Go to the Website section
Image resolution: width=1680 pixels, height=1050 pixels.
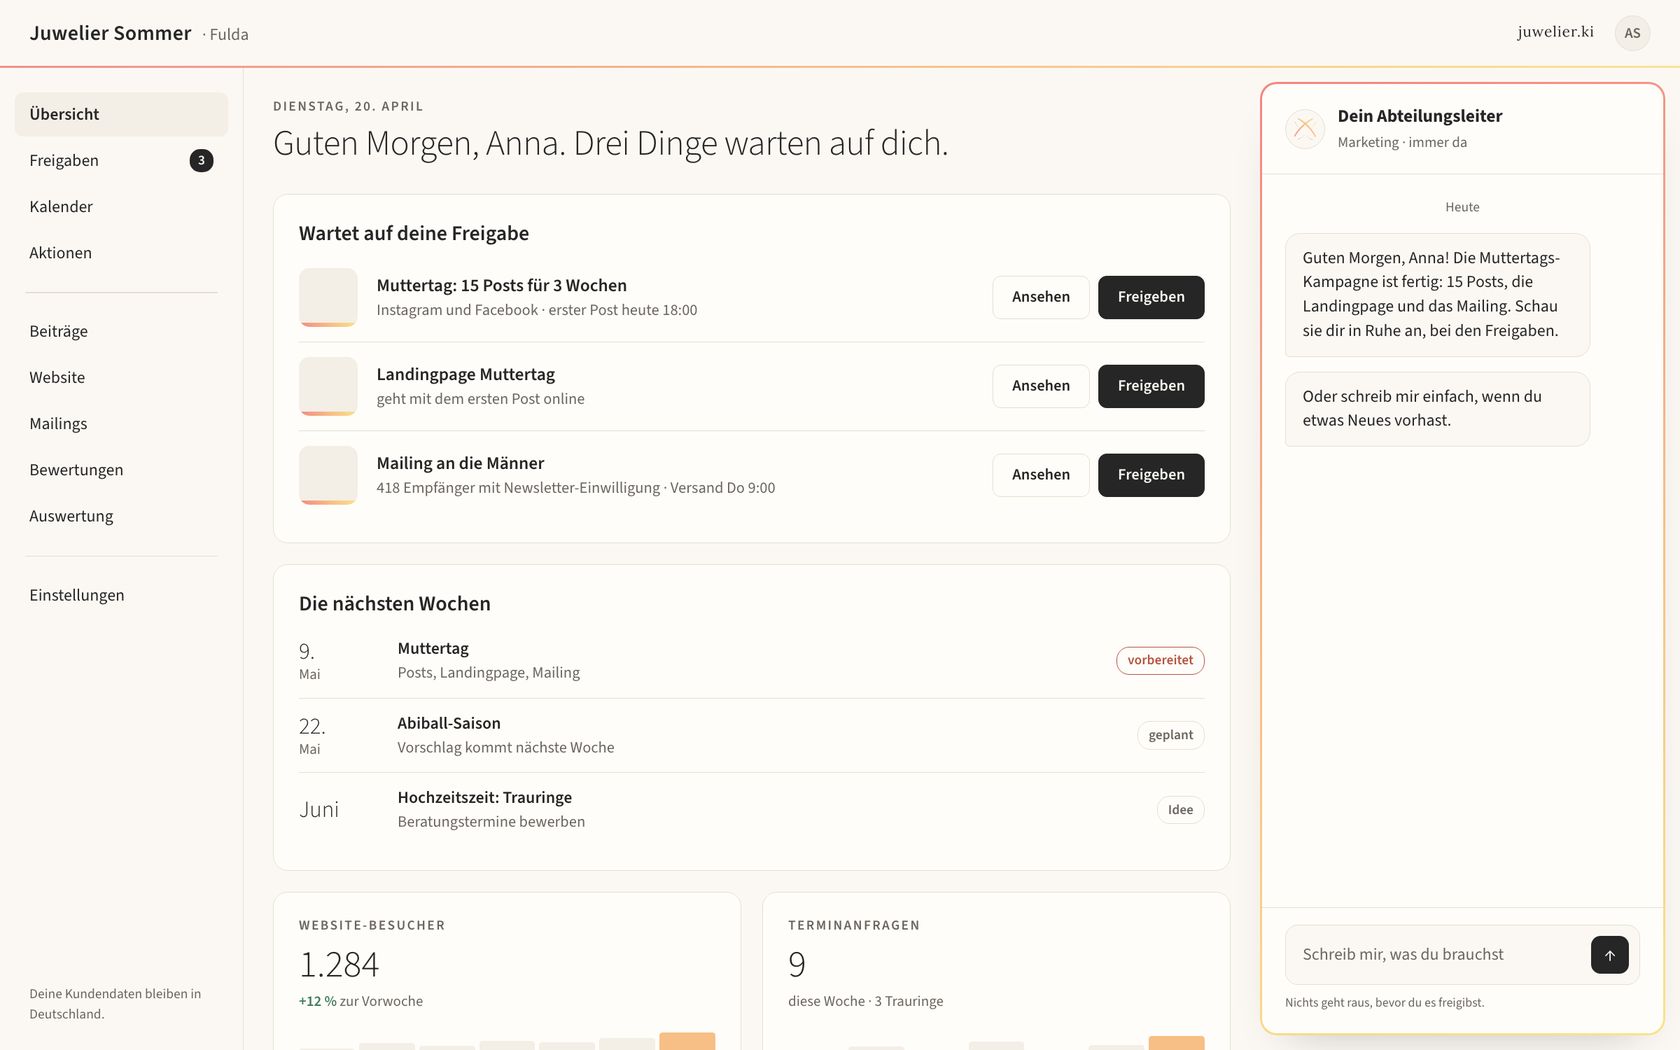click(x=121, y=377)
